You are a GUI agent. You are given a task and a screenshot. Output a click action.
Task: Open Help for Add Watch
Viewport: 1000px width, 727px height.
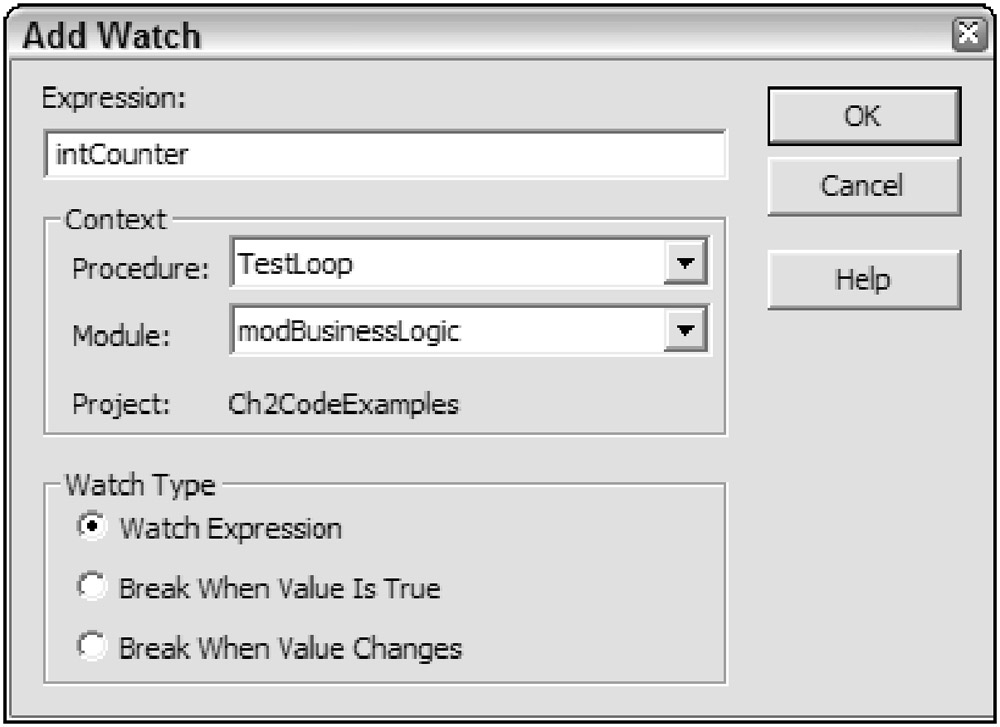[x=863, y=279]
